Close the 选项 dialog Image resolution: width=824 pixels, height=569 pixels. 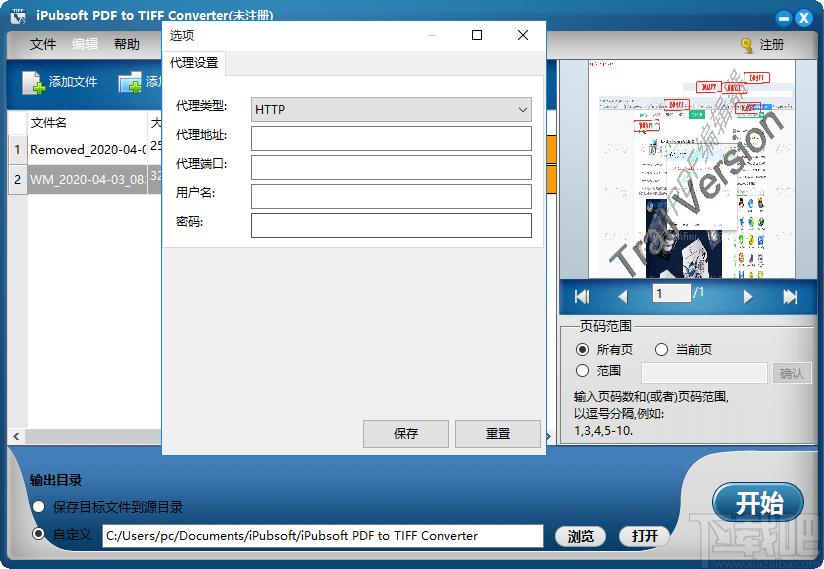(523, 35)
